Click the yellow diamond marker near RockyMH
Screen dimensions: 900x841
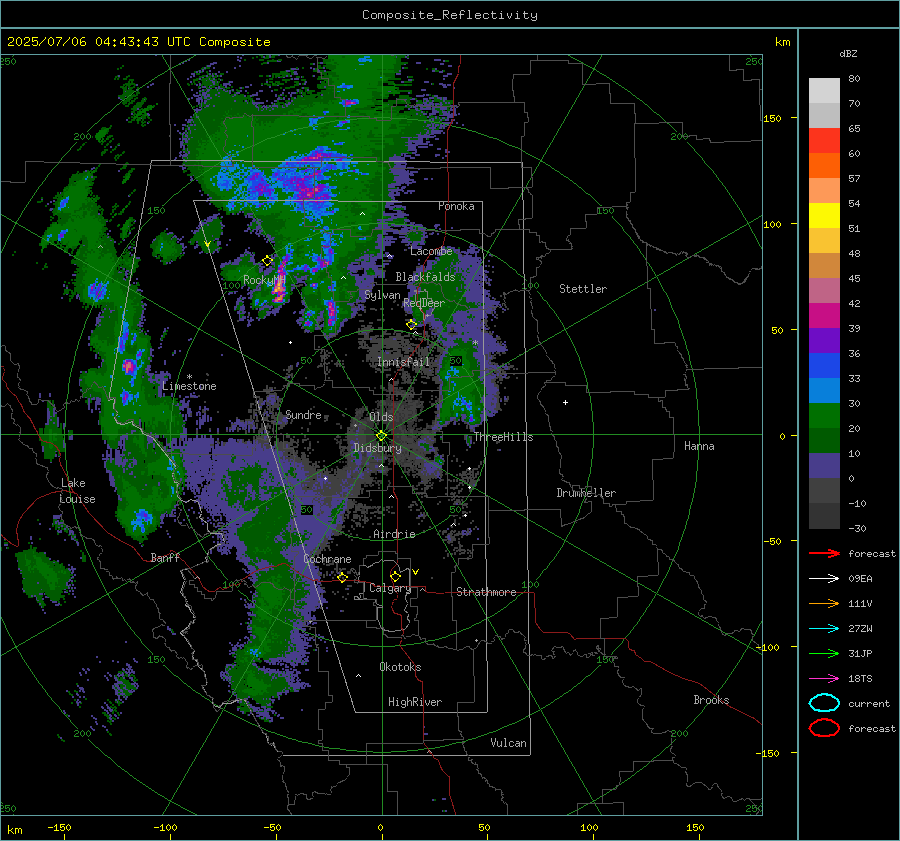(x=267, y=261)
